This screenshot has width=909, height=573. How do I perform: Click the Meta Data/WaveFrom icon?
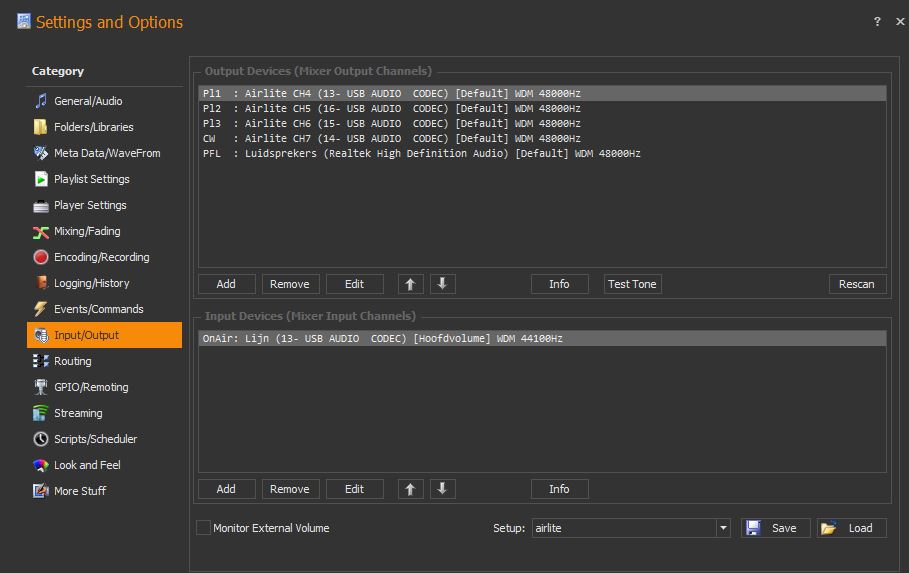(x=41, y=153)
